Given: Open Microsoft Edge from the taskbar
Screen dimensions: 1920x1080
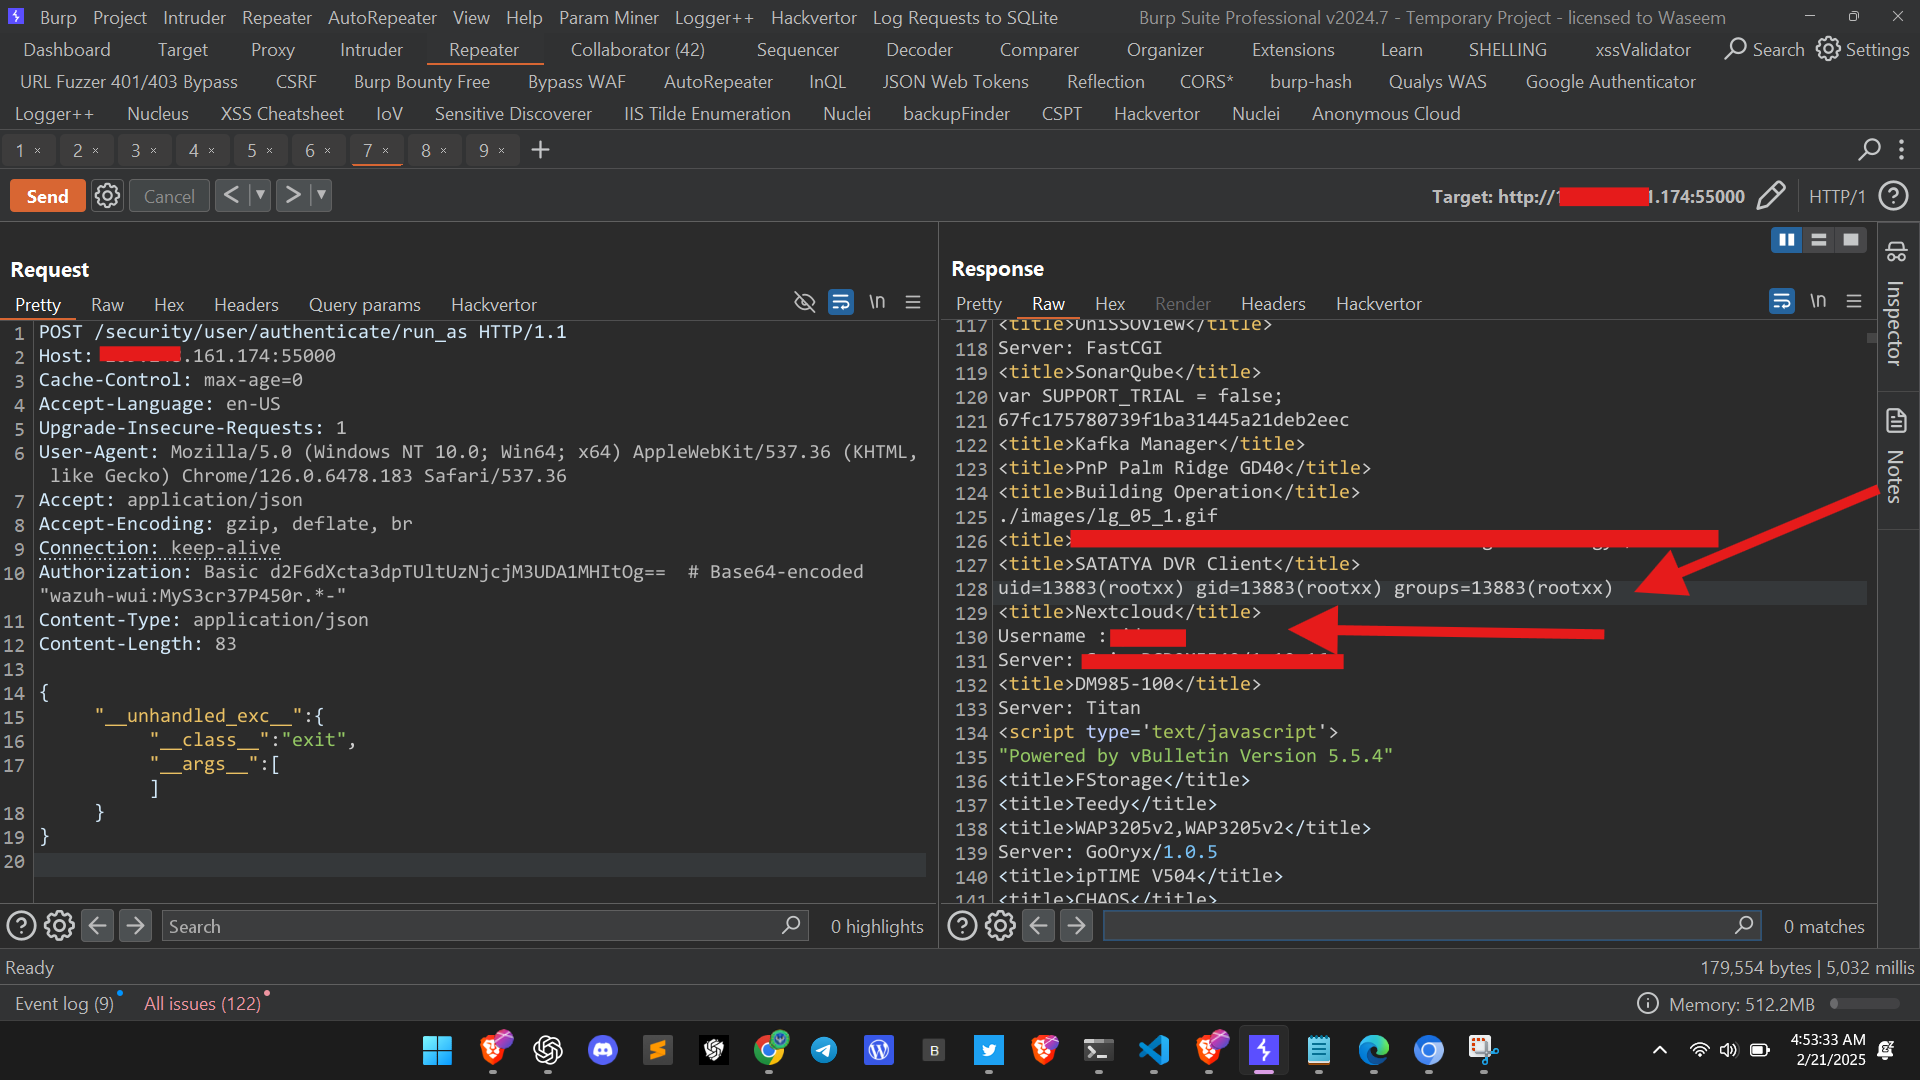Looking at the screenshot, I should [1374, 1050].
